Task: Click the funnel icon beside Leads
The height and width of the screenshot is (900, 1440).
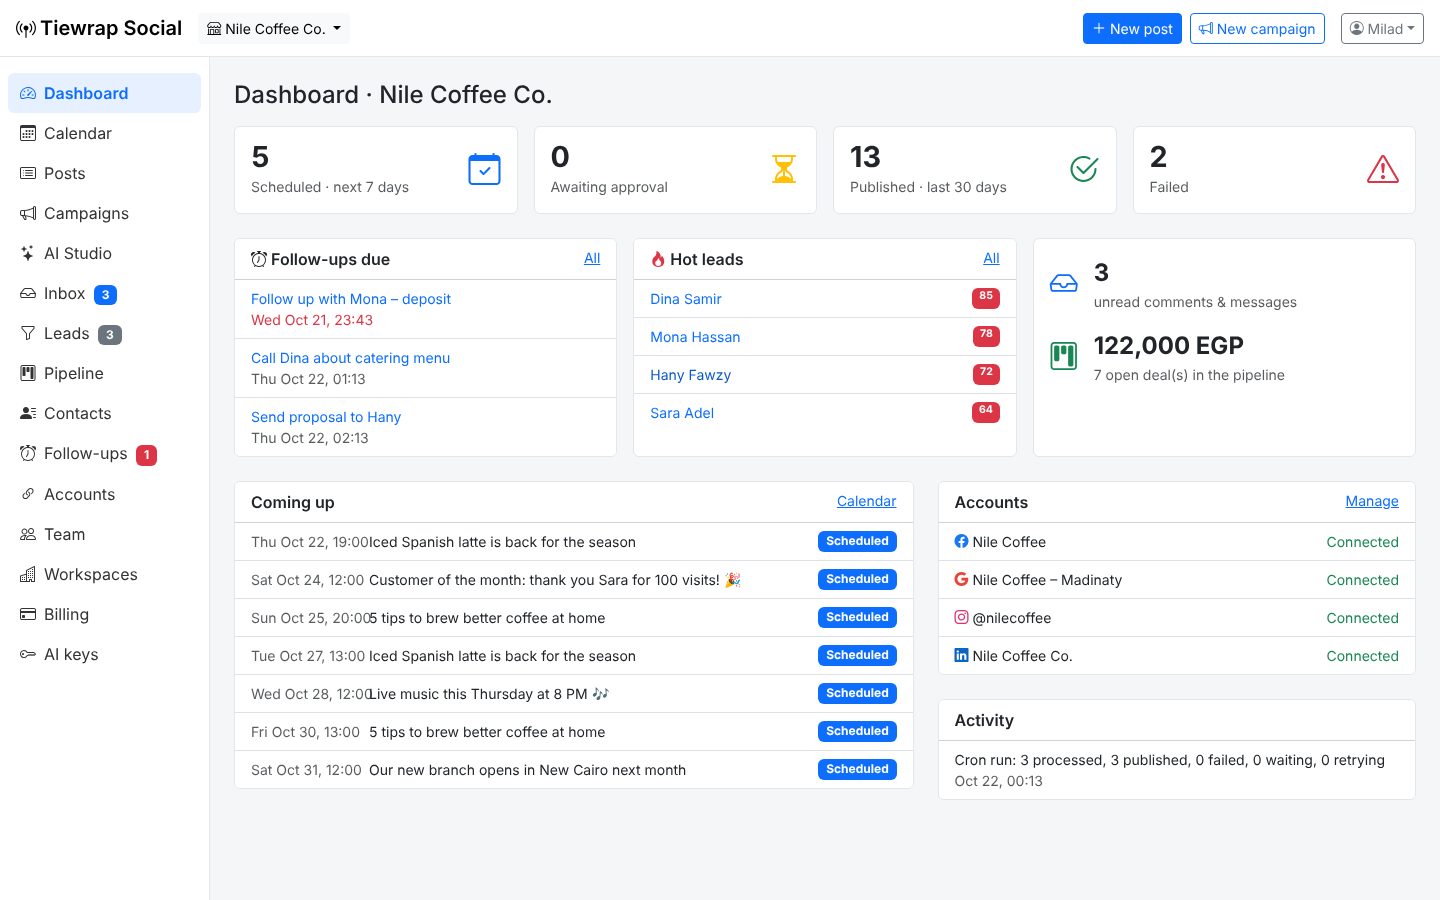Action: 28,333
